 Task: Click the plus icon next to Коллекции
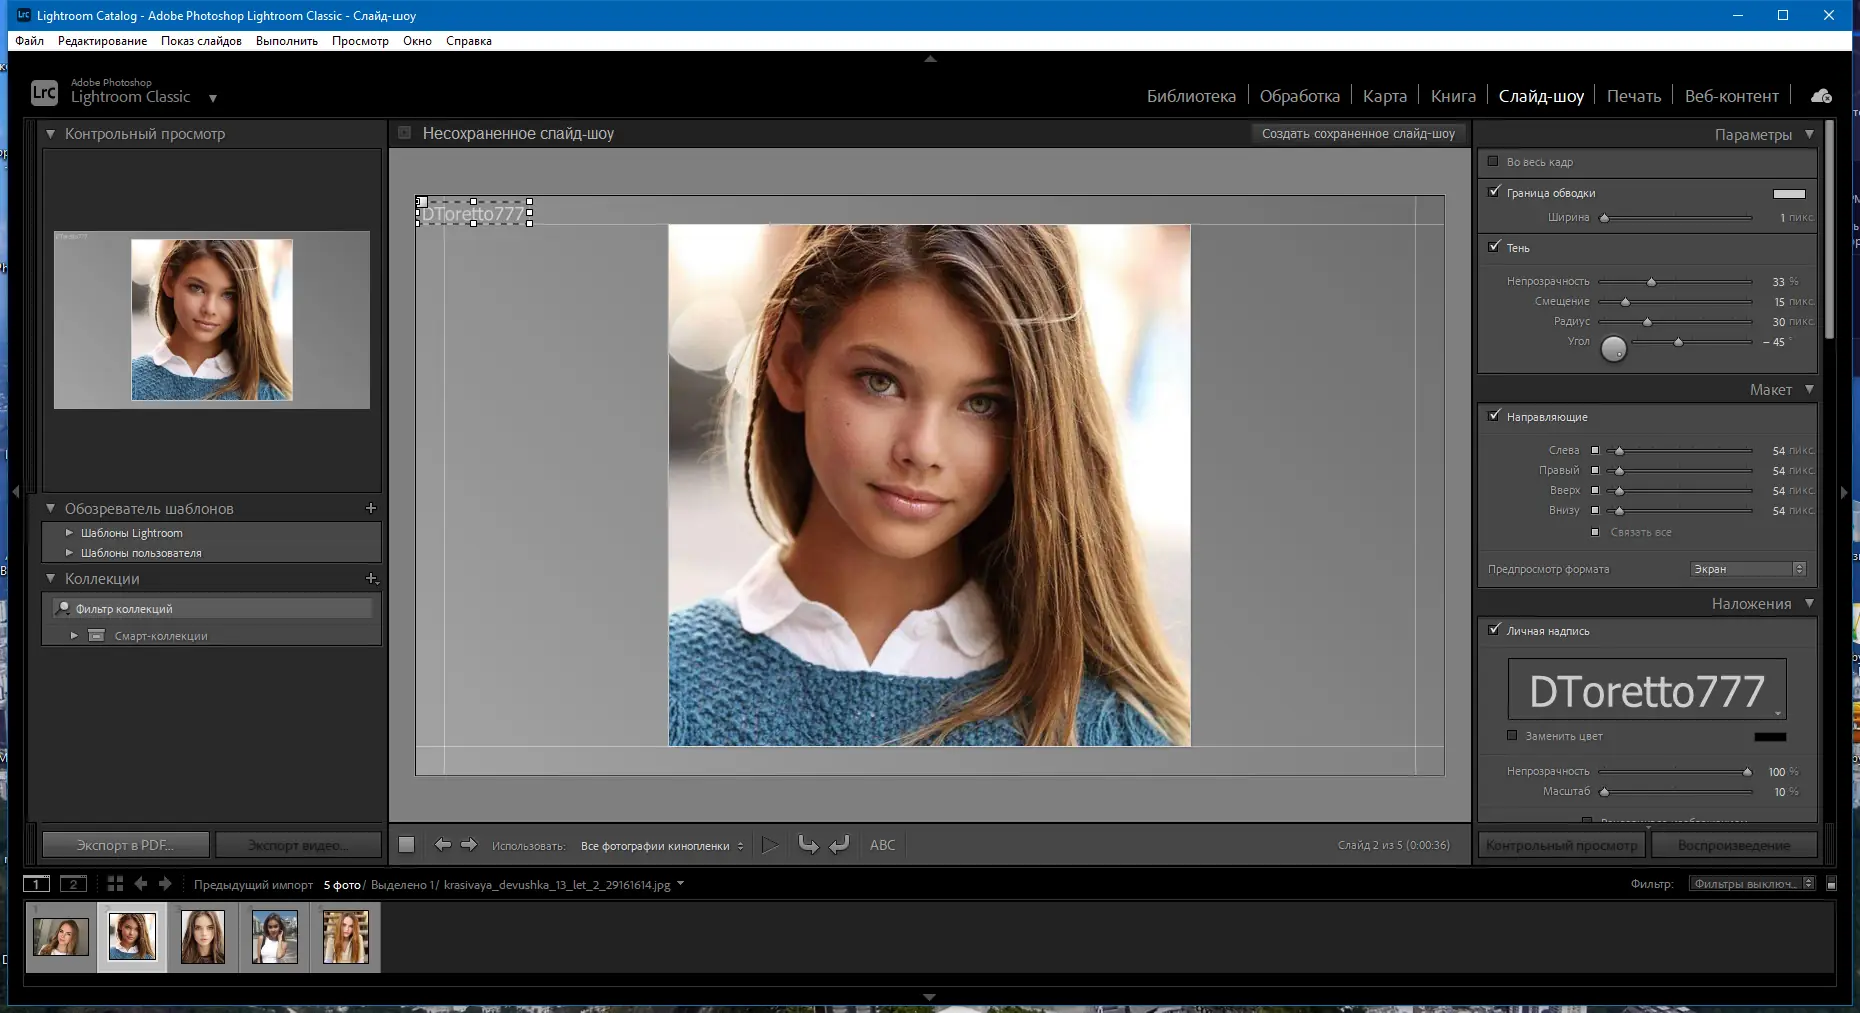coord(371,578)
